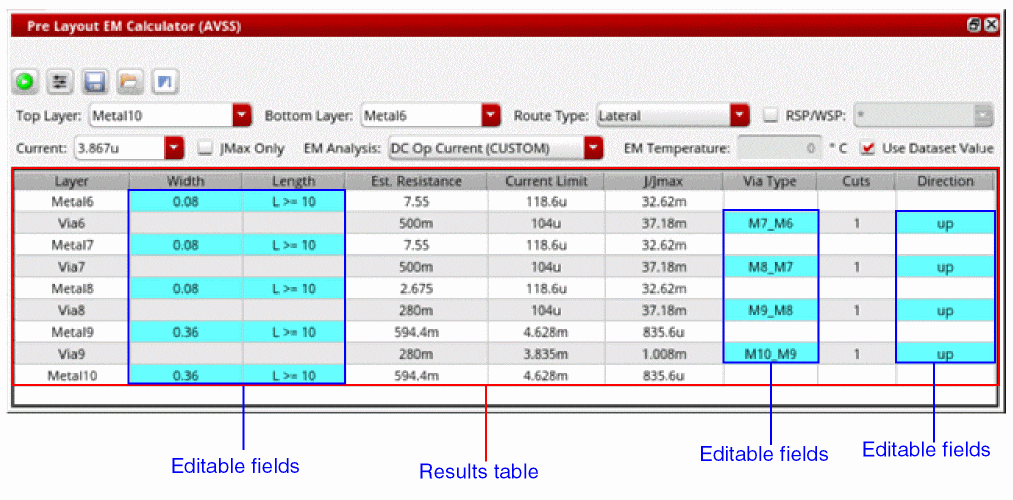The image size is (1013, 500).
Task: Click the Length column header
Action: pyautogui.click(x=294, y=182)
